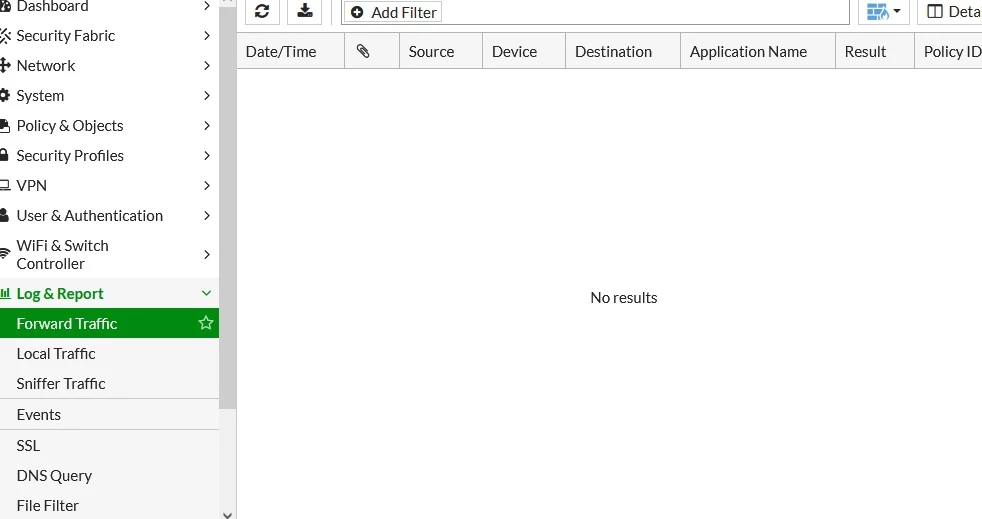982x519 pixels.
Task: Open the log location dropdown
Action: pyautogui.click(x=884, y=11)
